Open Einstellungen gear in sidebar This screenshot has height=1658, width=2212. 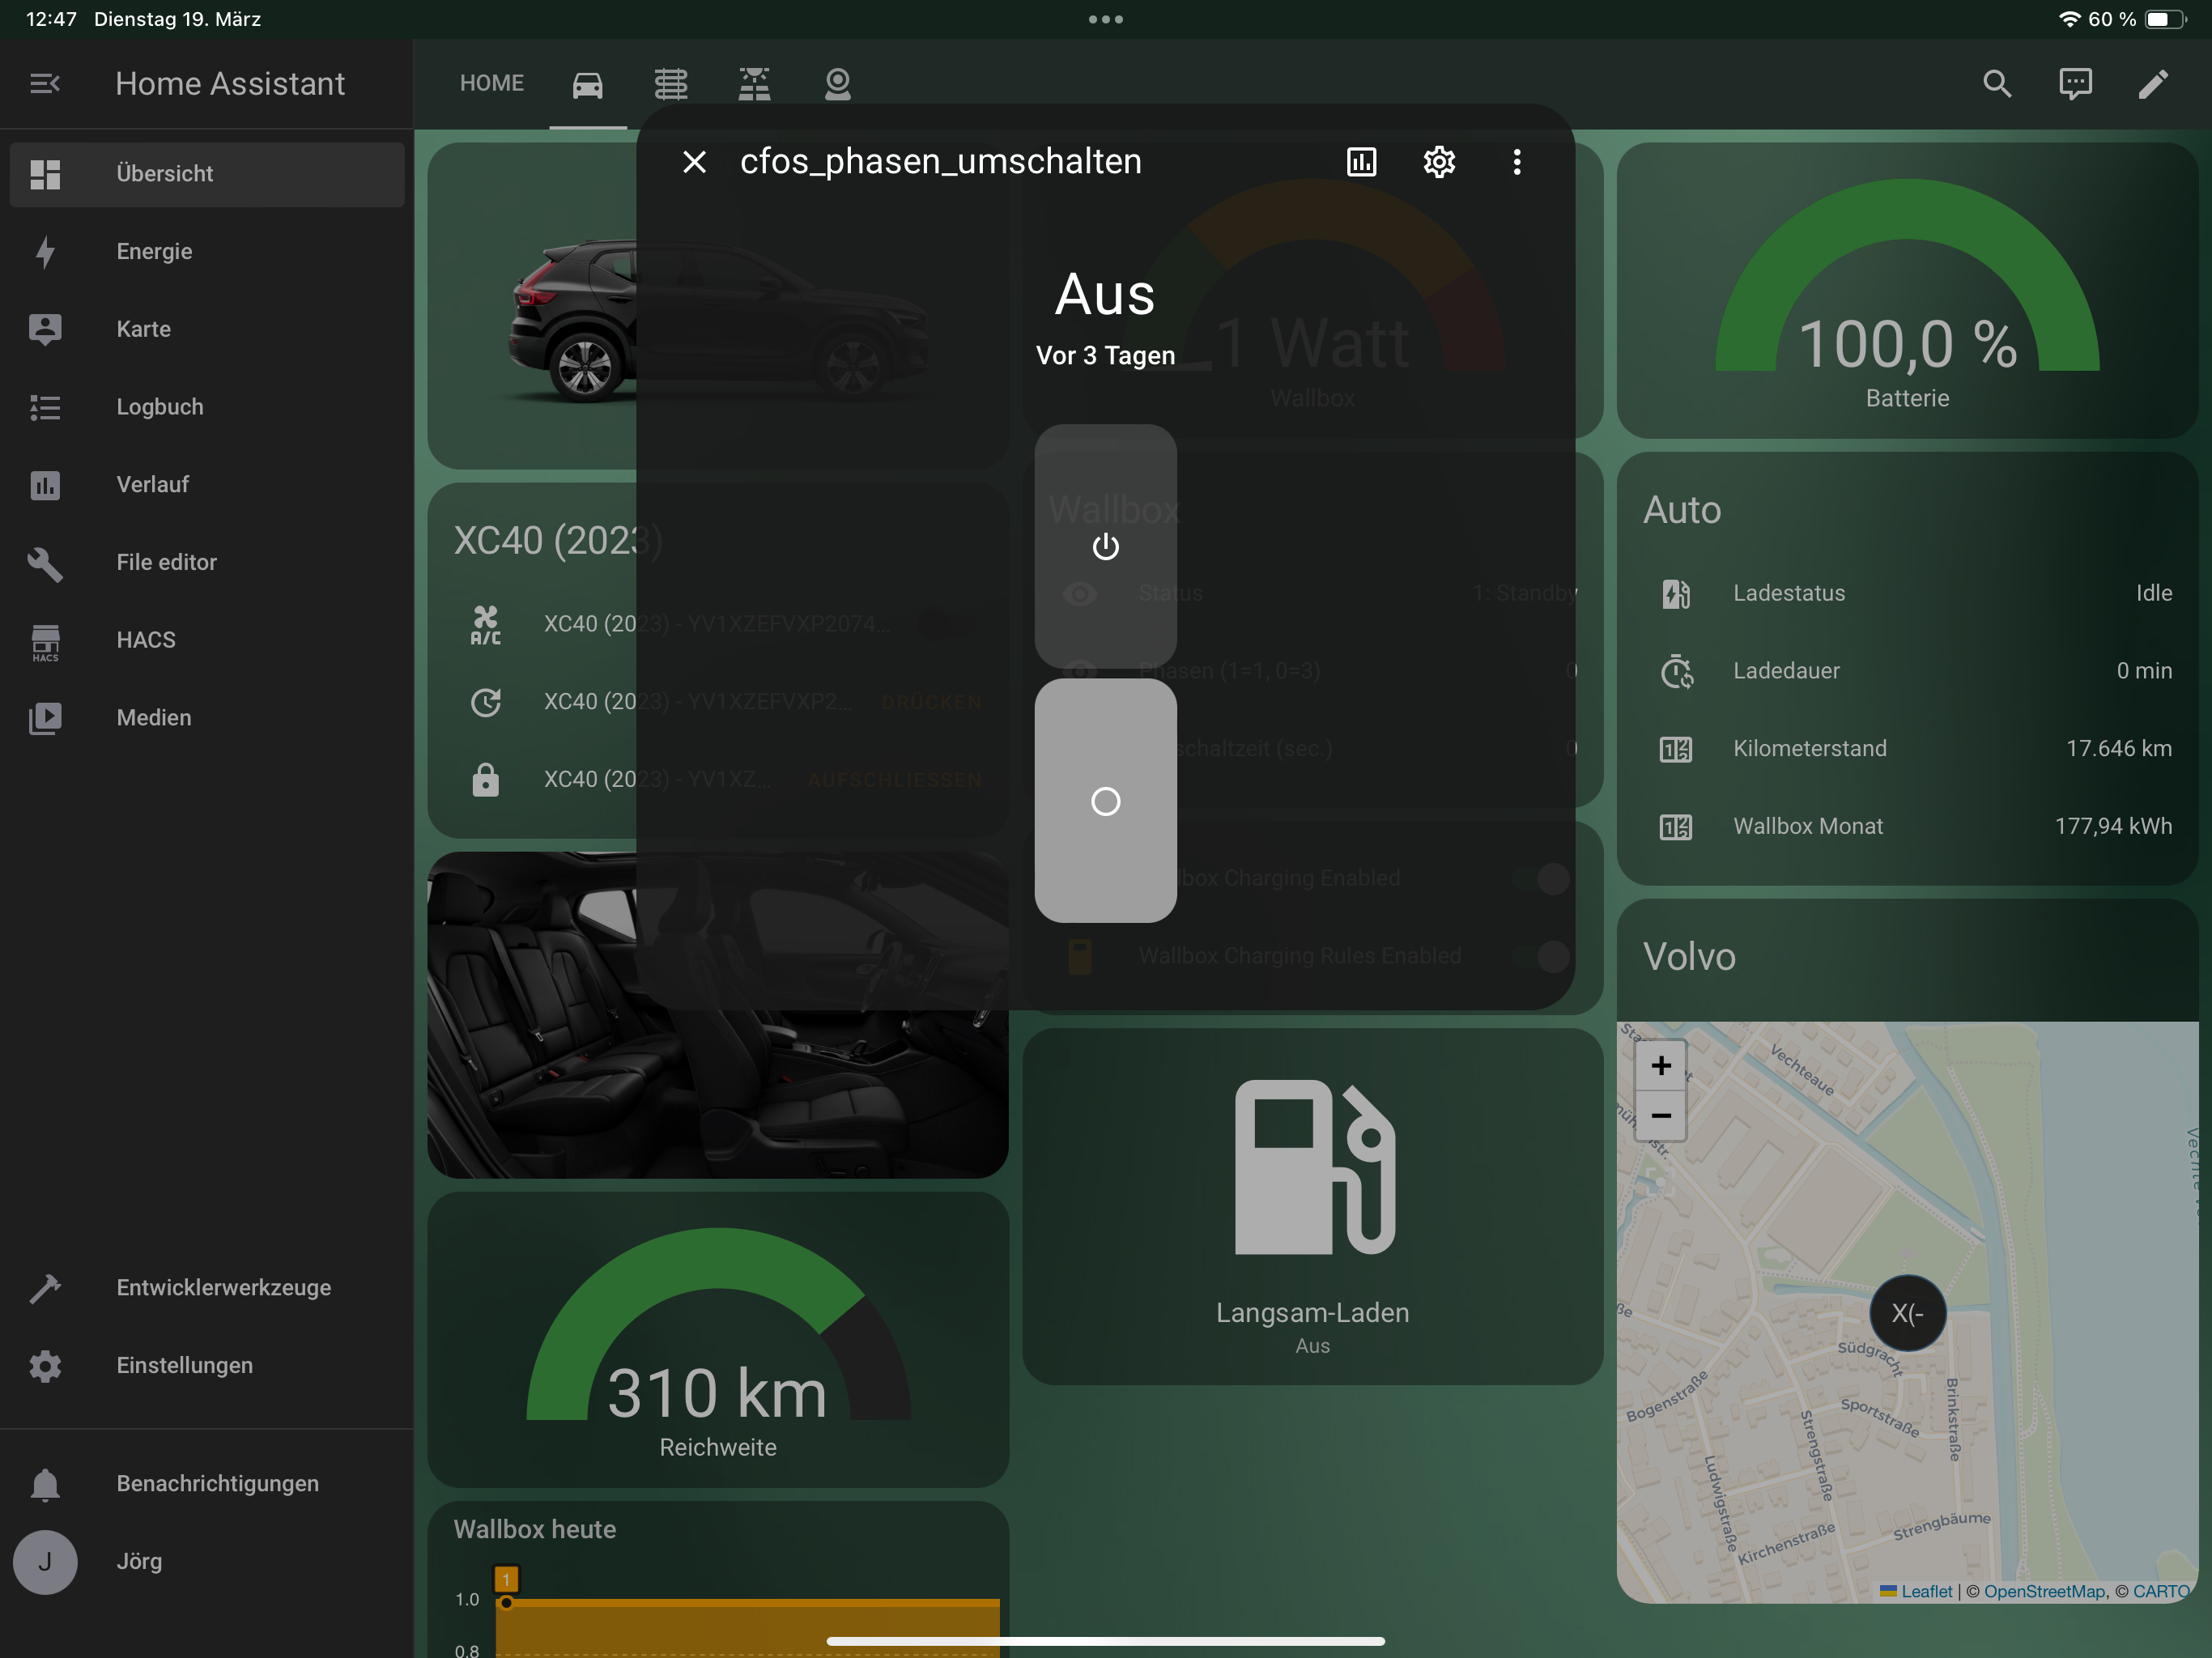(x=45, y=1366)
